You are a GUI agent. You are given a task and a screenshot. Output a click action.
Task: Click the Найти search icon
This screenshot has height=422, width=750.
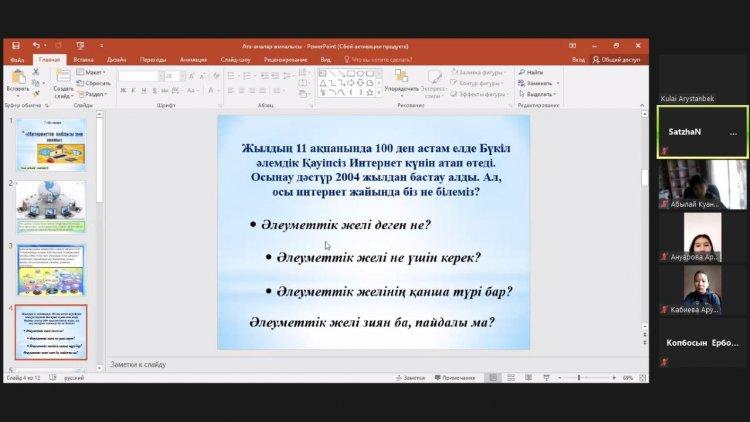point(531,72)
